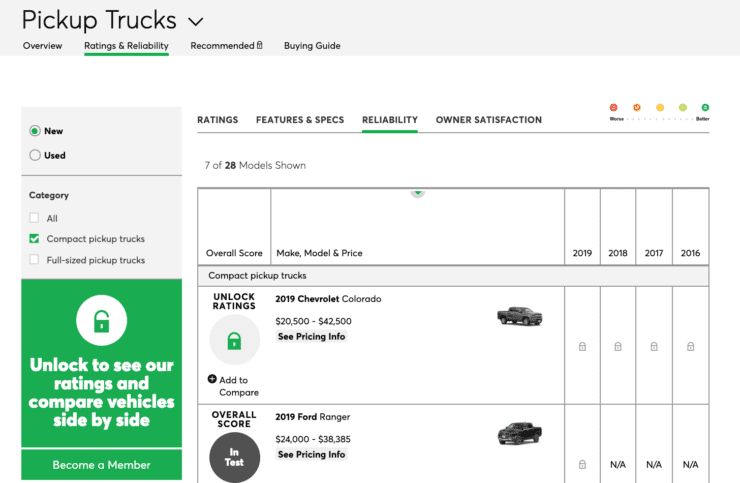The image size is (740, 483).
Task: Open the Buying Guide tab
Action: click(312, 46)
